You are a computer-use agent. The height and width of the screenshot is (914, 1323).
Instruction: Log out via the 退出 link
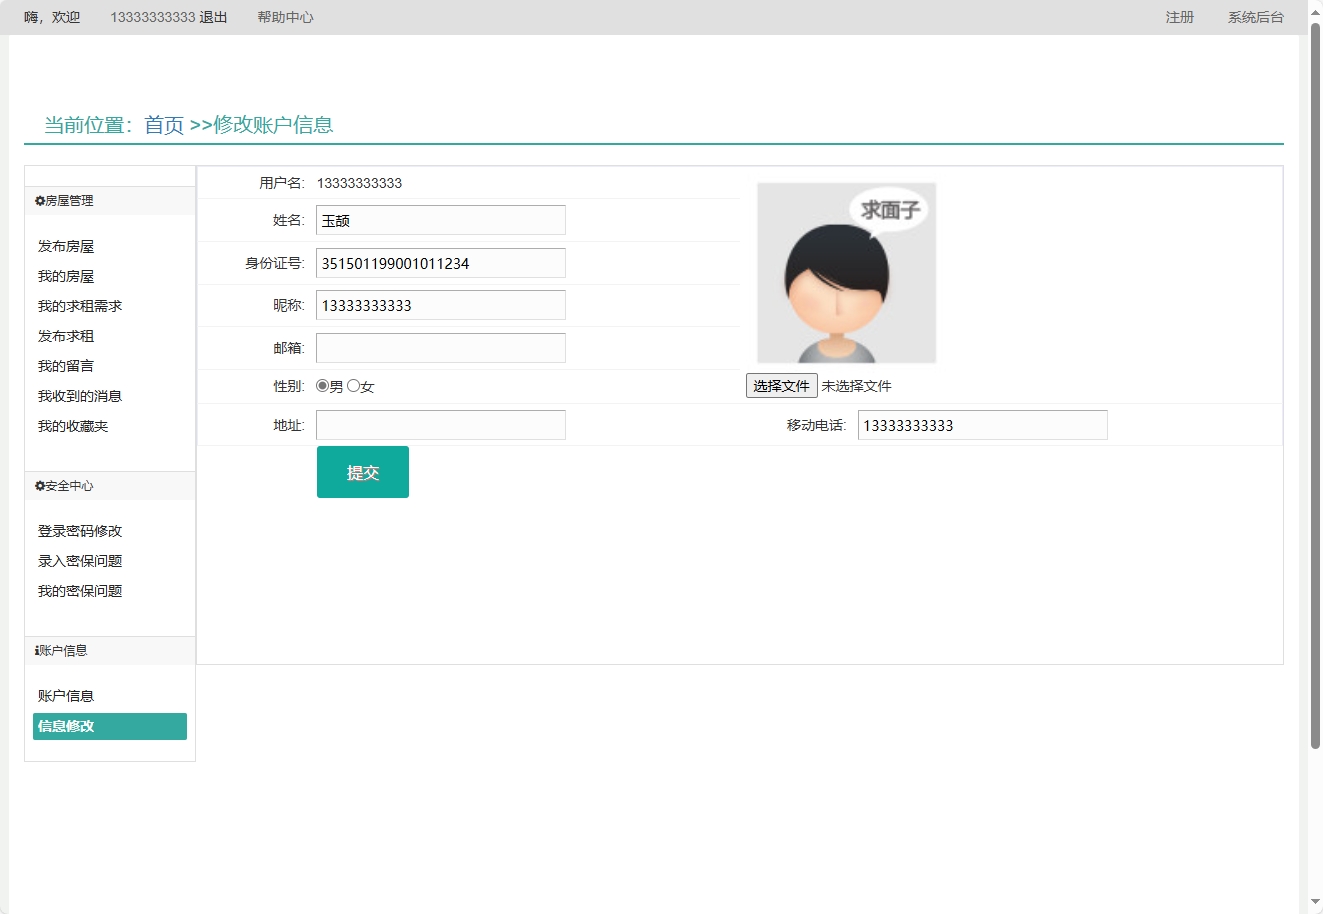213,17
